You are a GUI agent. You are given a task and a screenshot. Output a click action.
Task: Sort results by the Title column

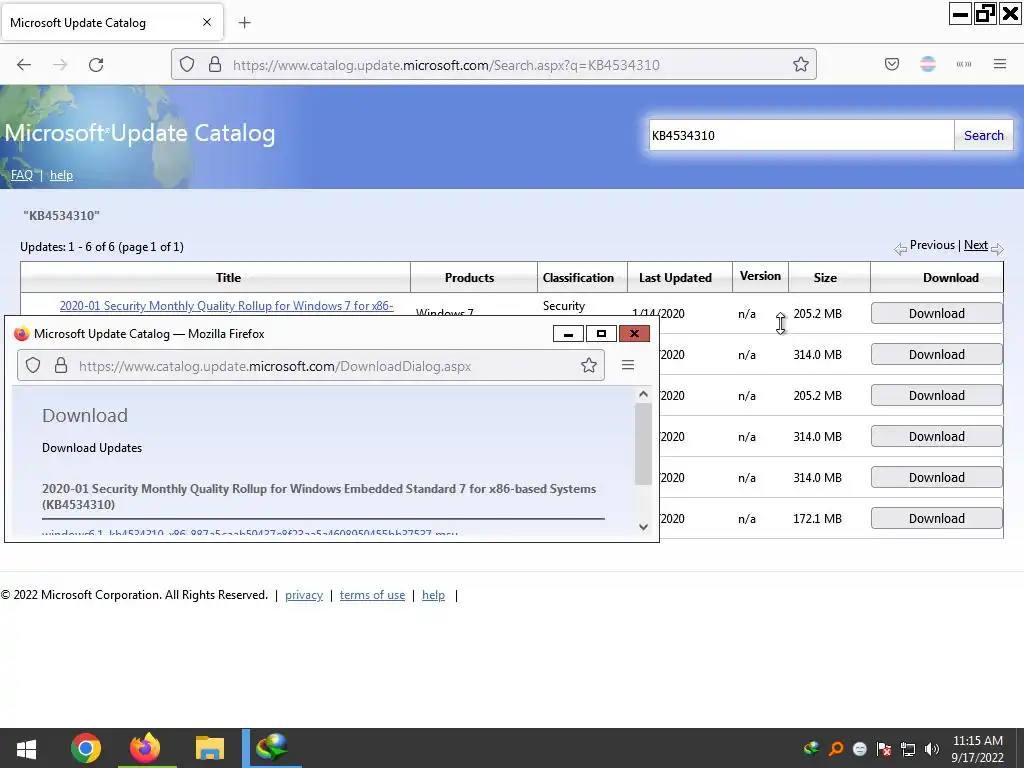tap(228, 278)
